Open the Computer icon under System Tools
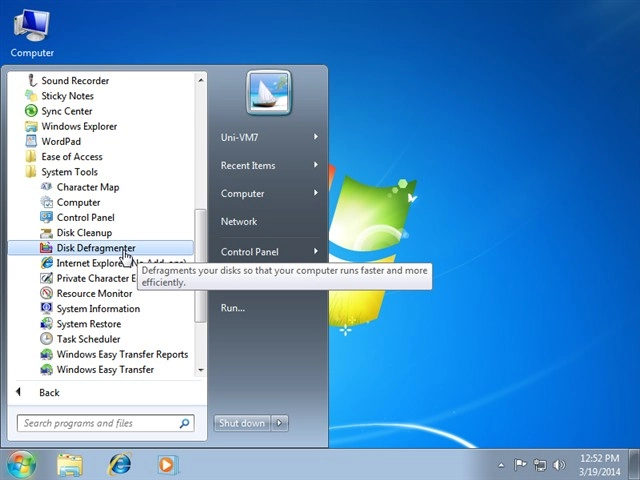Image resolution: width=640 pixels, height=480 pixels. 46,202
